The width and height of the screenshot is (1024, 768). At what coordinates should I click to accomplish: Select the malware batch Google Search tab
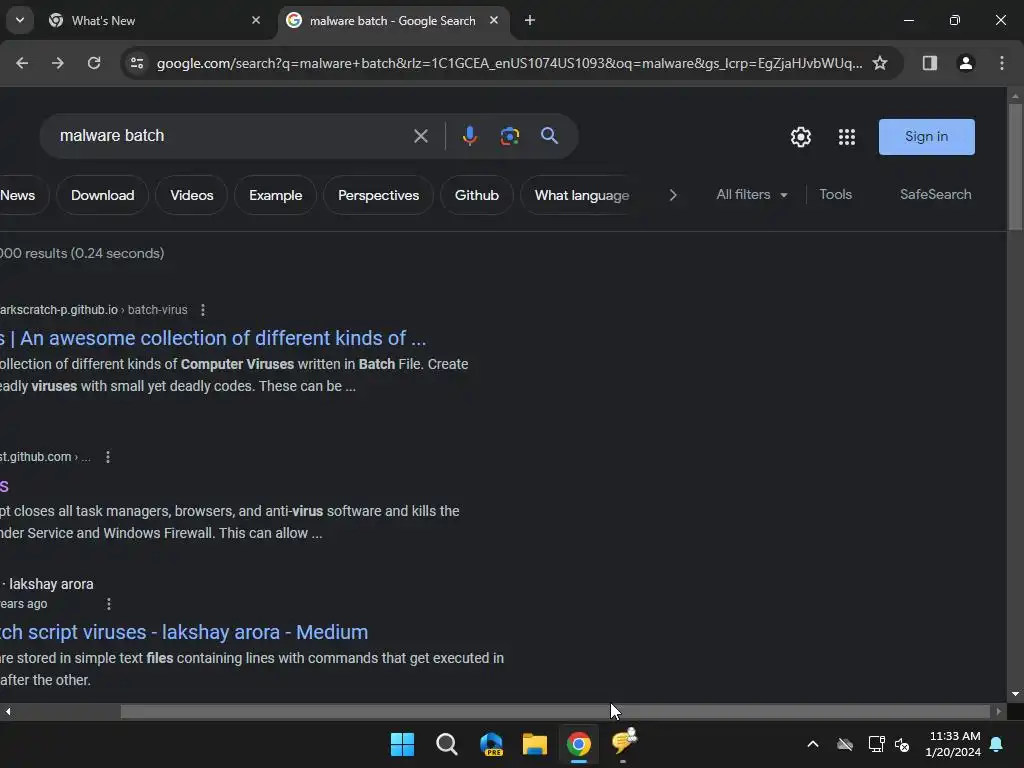click(392, 21)
